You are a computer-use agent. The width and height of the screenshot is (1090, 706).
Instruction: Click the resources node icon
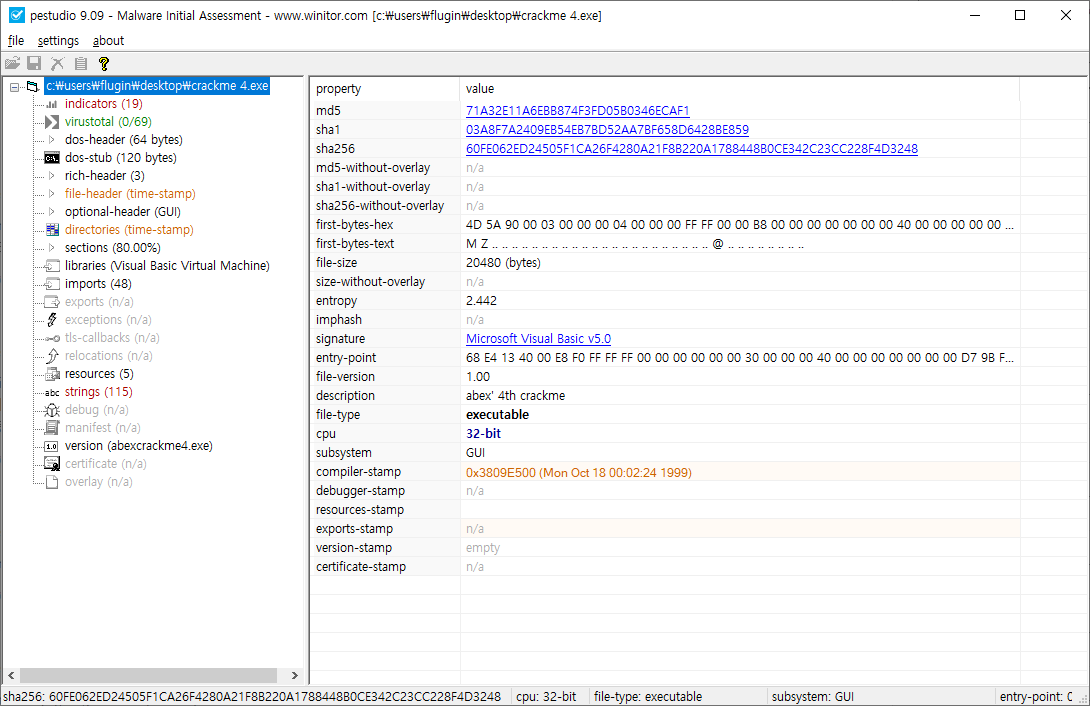(x=52, y=375)
